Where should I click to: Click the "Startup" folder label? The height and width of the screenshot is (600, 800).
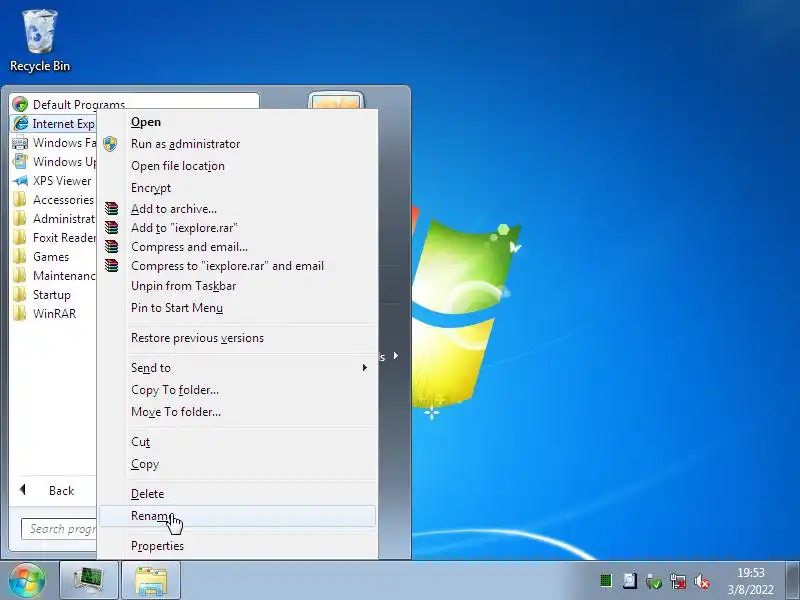click(52, 295)
